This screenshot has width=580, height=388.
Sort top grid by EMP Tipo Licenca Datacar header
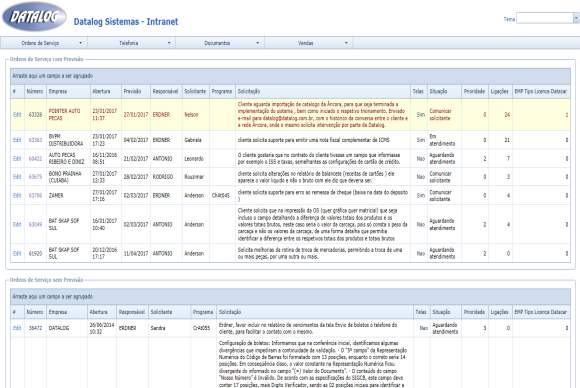541,91
